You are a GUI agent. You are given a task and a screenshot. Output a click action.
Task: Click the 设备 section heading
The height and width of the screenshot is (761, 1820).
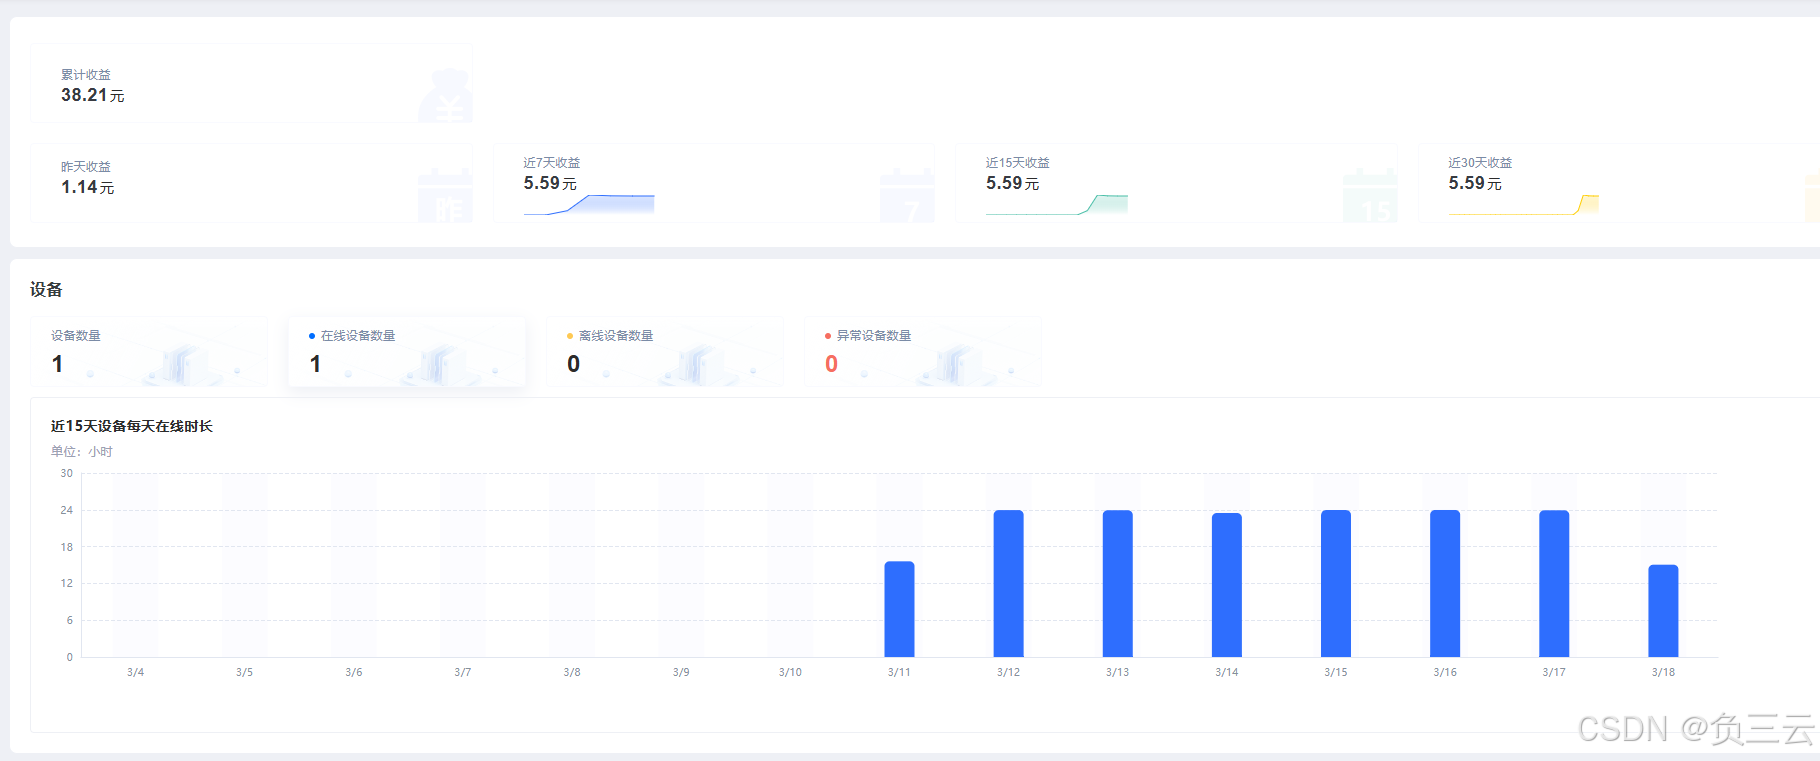tap(46, 290)
